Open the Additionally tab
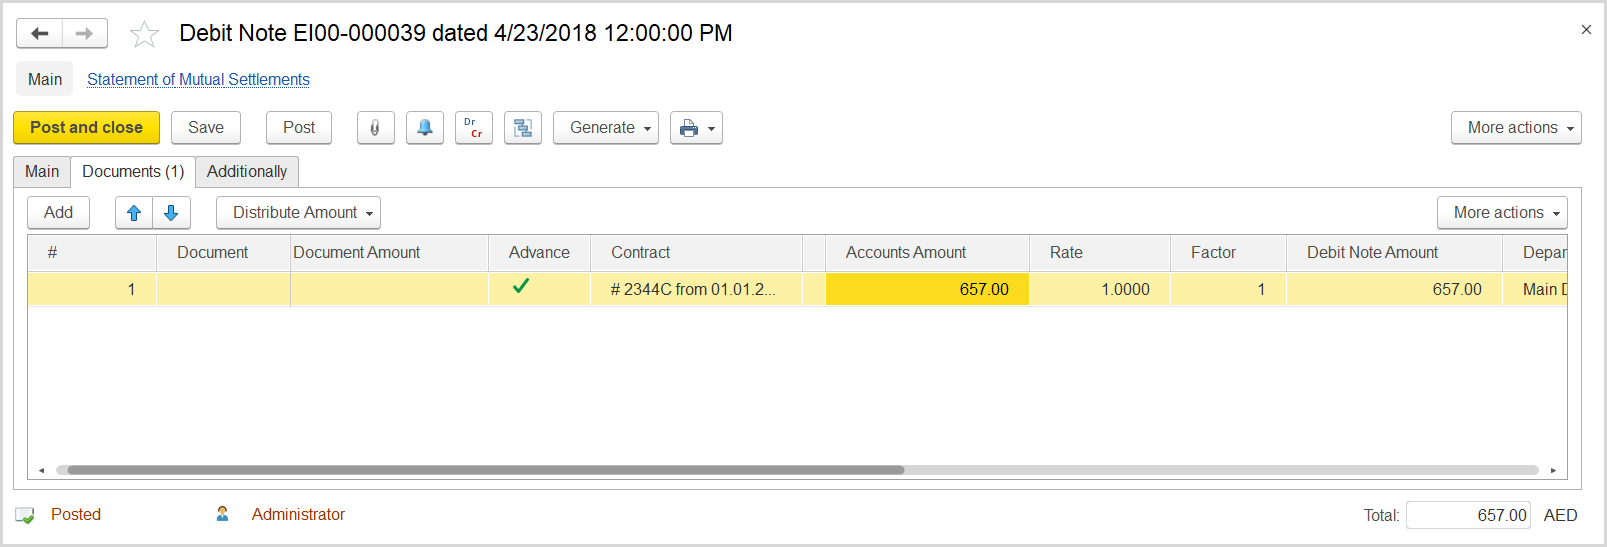Image resolution: width=1607 pixels, height=547 pixels. 247,172
